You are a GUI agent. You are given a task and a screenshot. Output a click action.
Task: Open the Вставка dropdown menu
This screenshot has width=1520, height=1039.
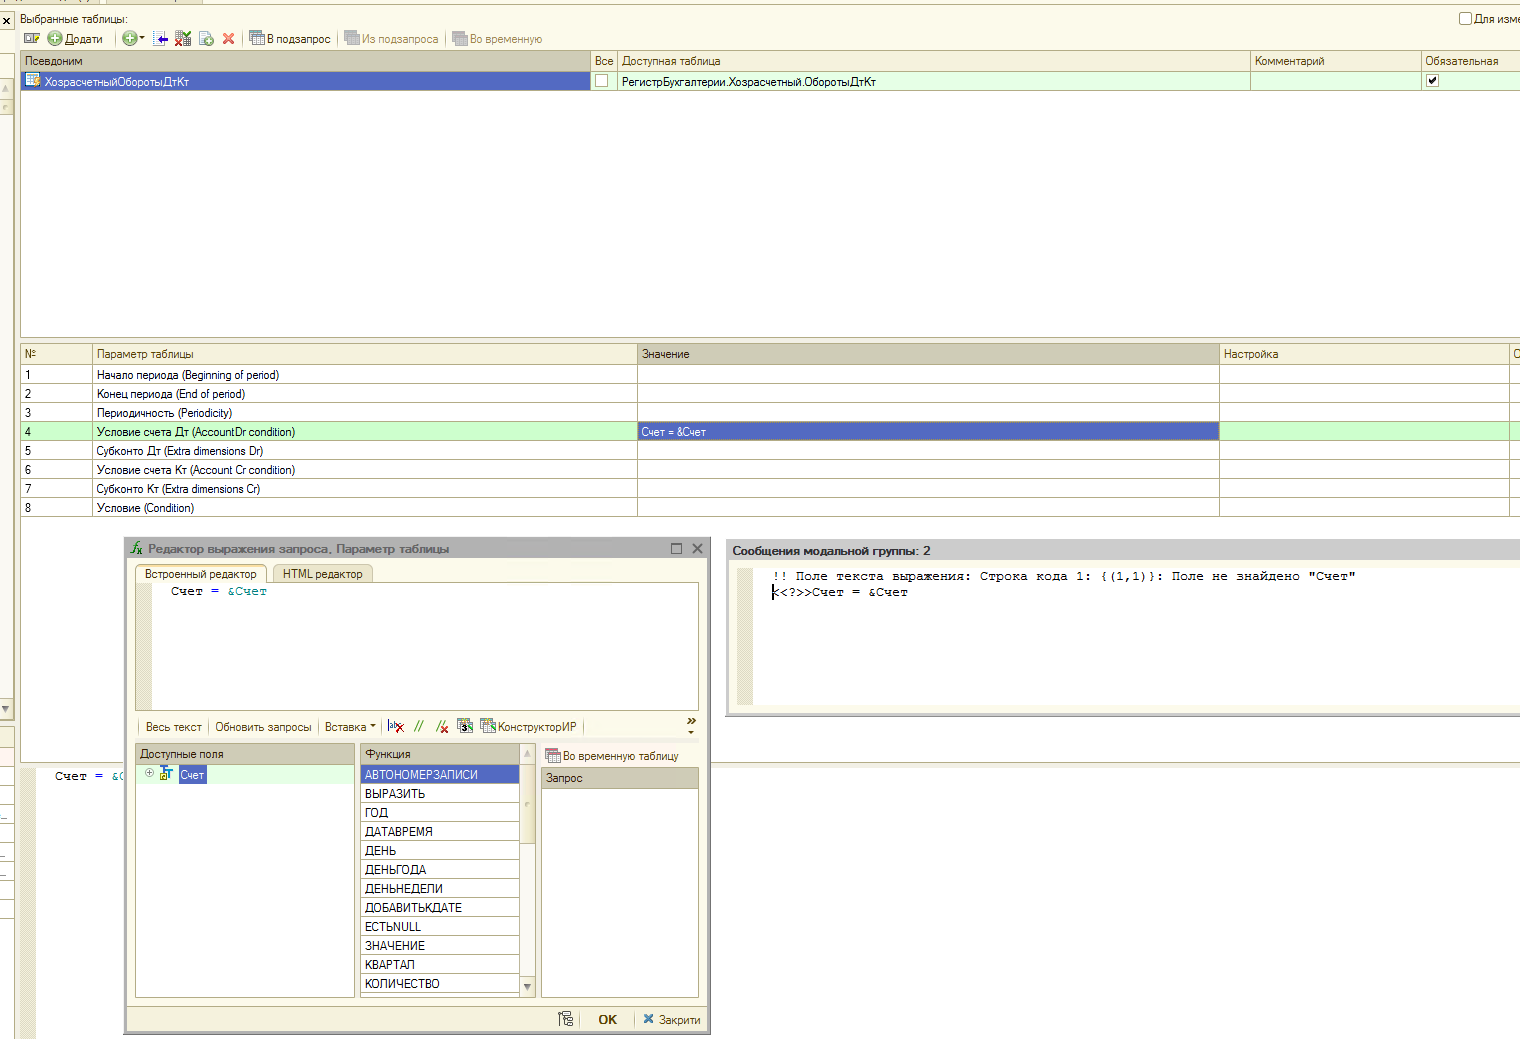[350, 727]
